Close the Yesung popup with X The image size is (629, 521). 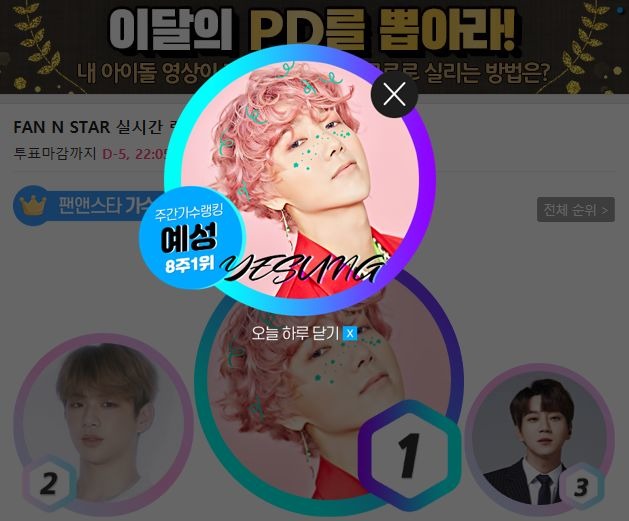[394, 95]
